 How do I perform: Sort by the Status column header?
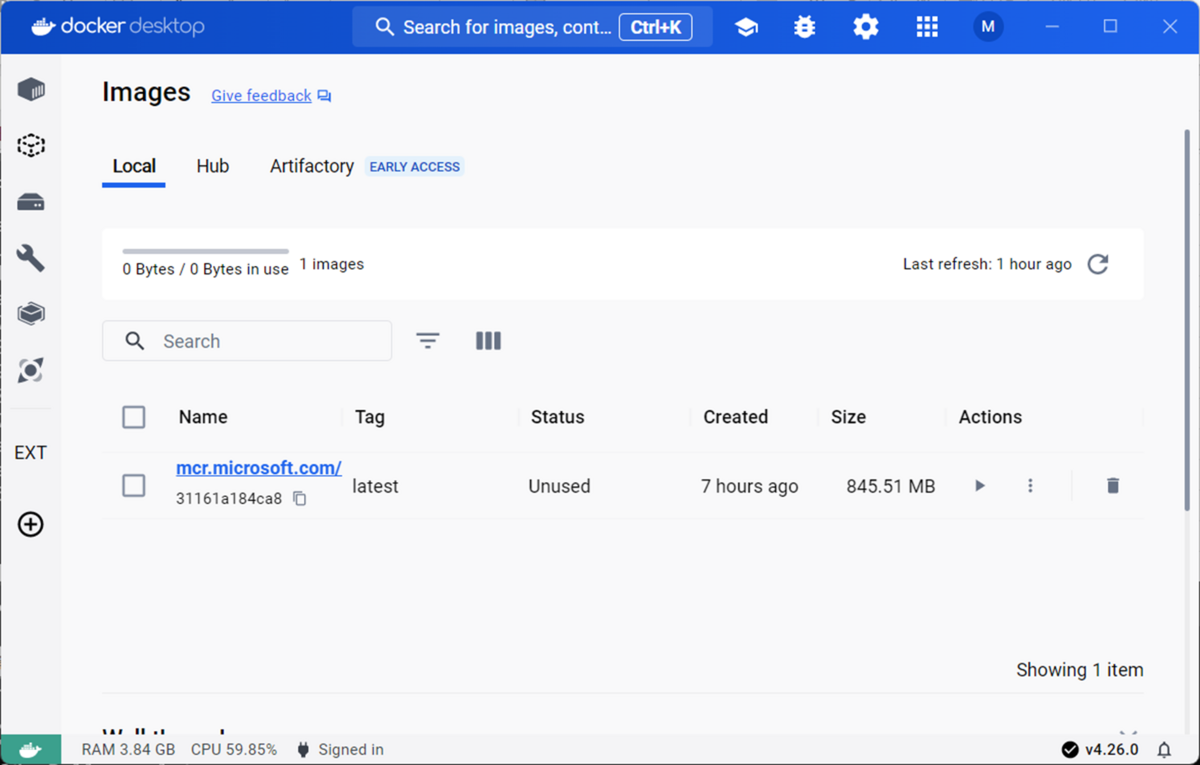tap(557, 417)
